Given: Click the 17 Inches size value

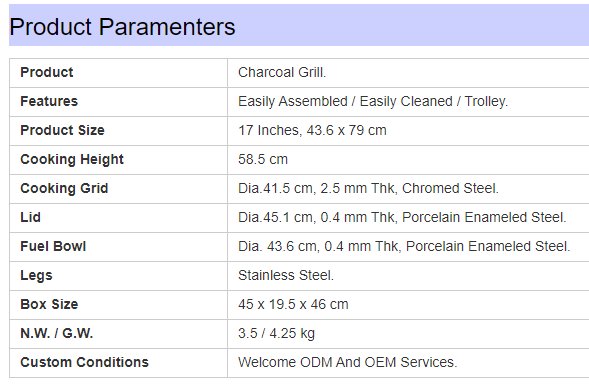Looking at the screenshot, I should pyautogui.click(x=312, y=130).
